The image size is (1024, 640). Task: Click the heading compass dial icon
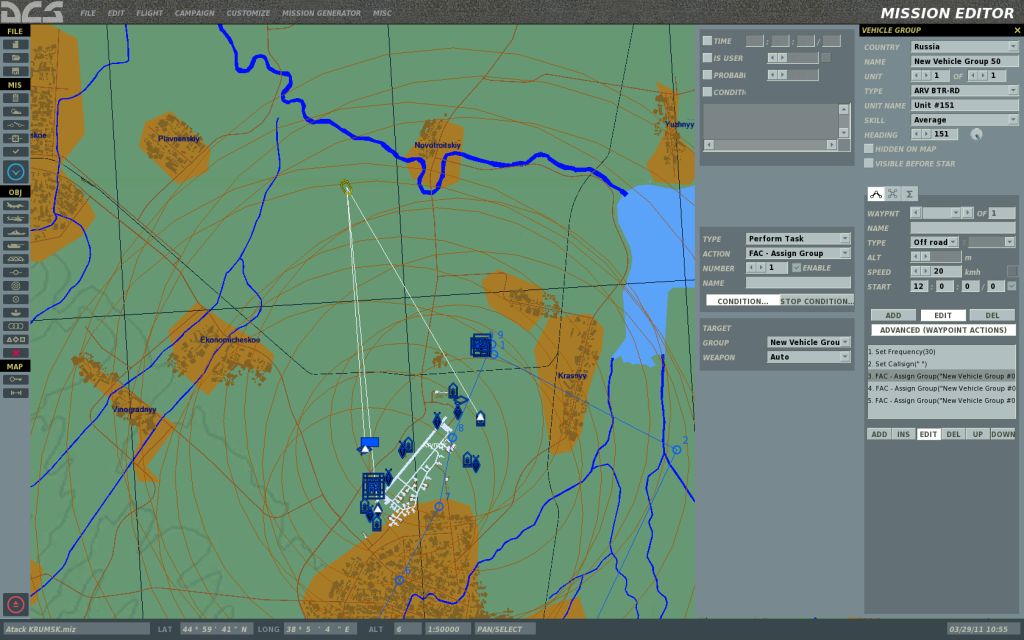coord(976,134)
